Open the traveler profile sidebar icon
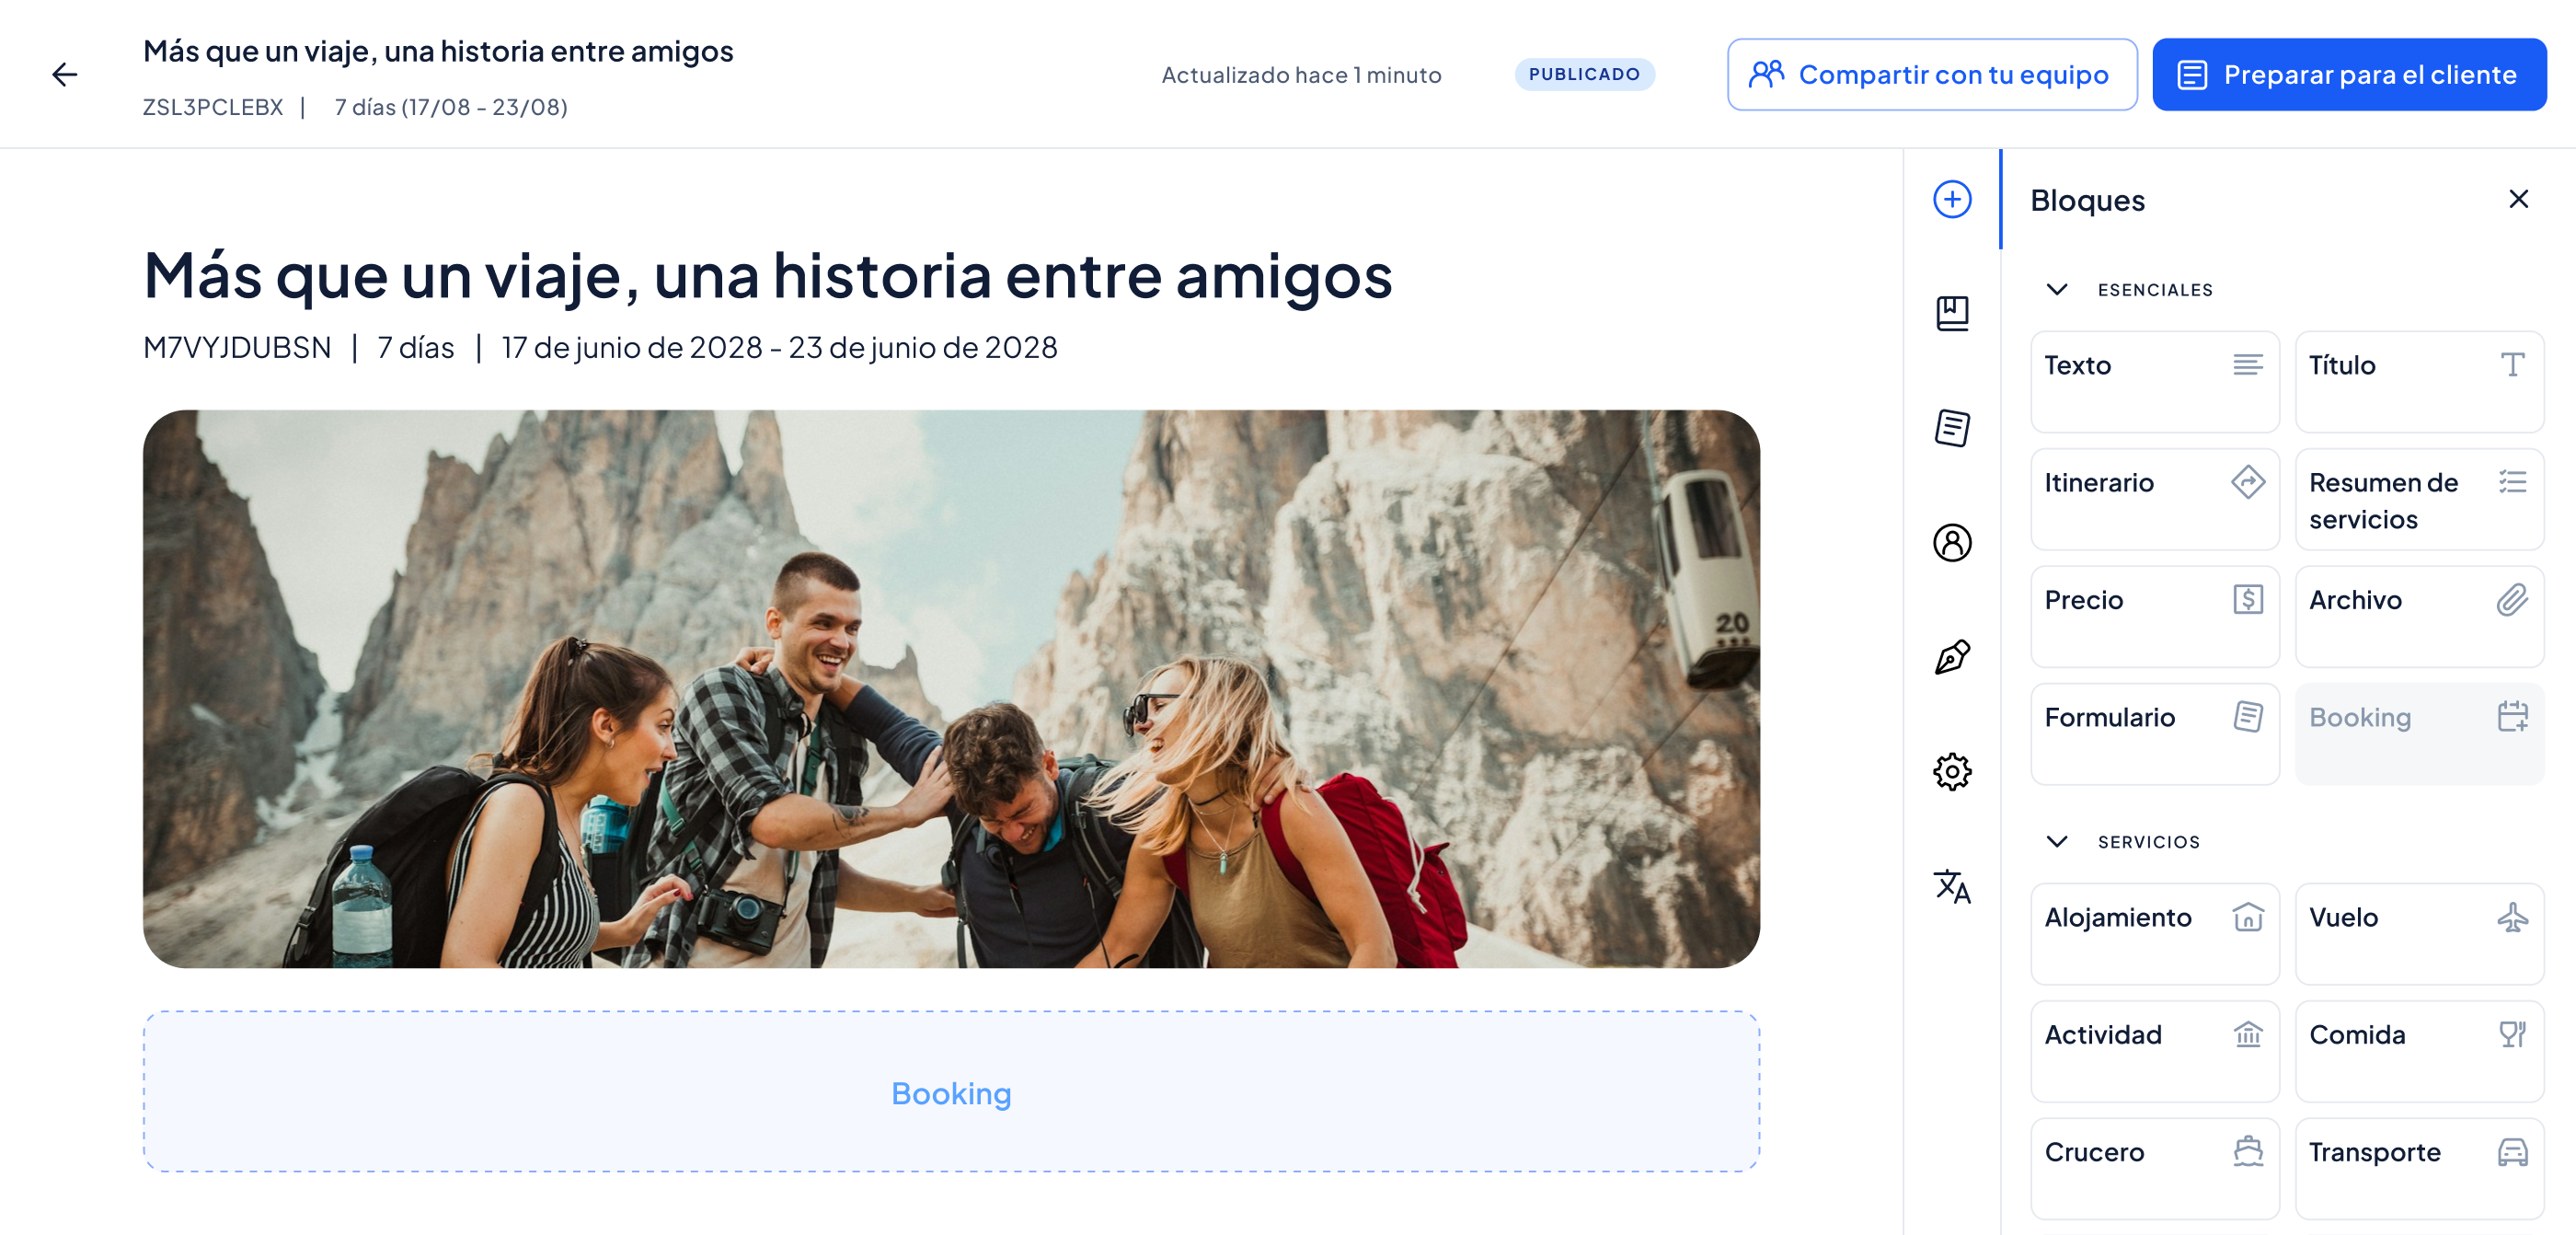This screenshot has width=2576, height=1235. click(1952, 543)
